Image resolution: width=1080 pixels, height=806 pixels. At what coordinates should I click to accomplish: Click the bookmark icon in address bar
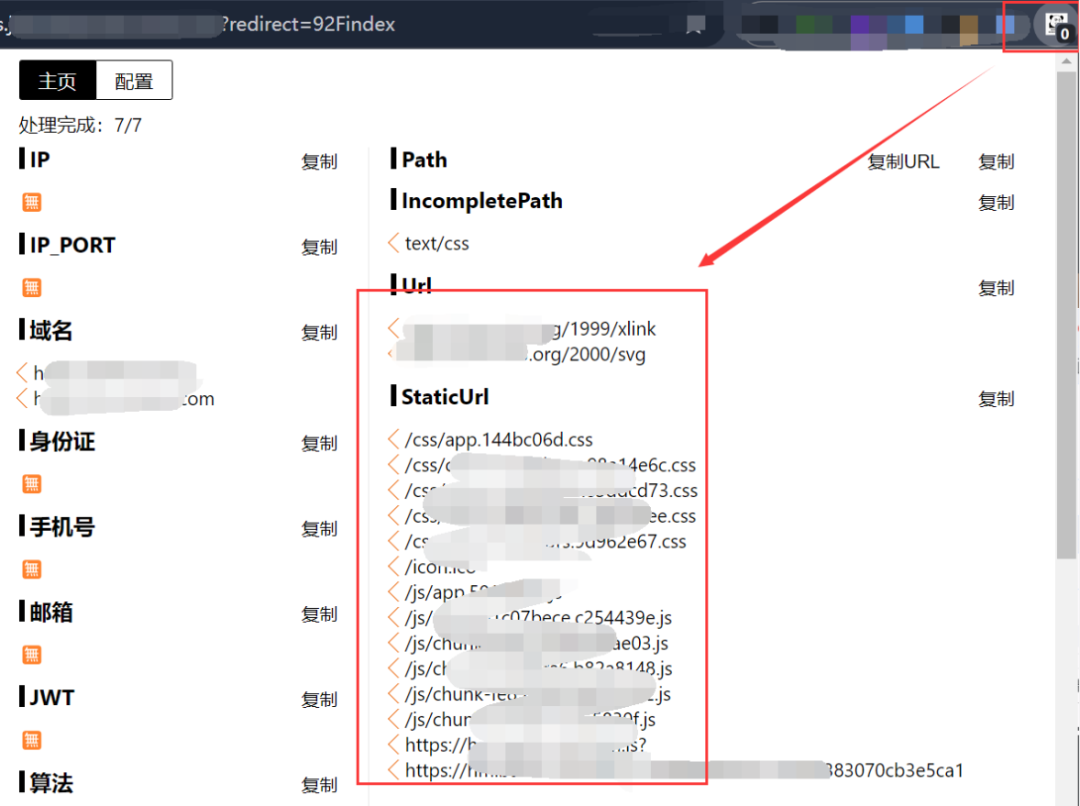pyautogui.click(x=696, y=25)
